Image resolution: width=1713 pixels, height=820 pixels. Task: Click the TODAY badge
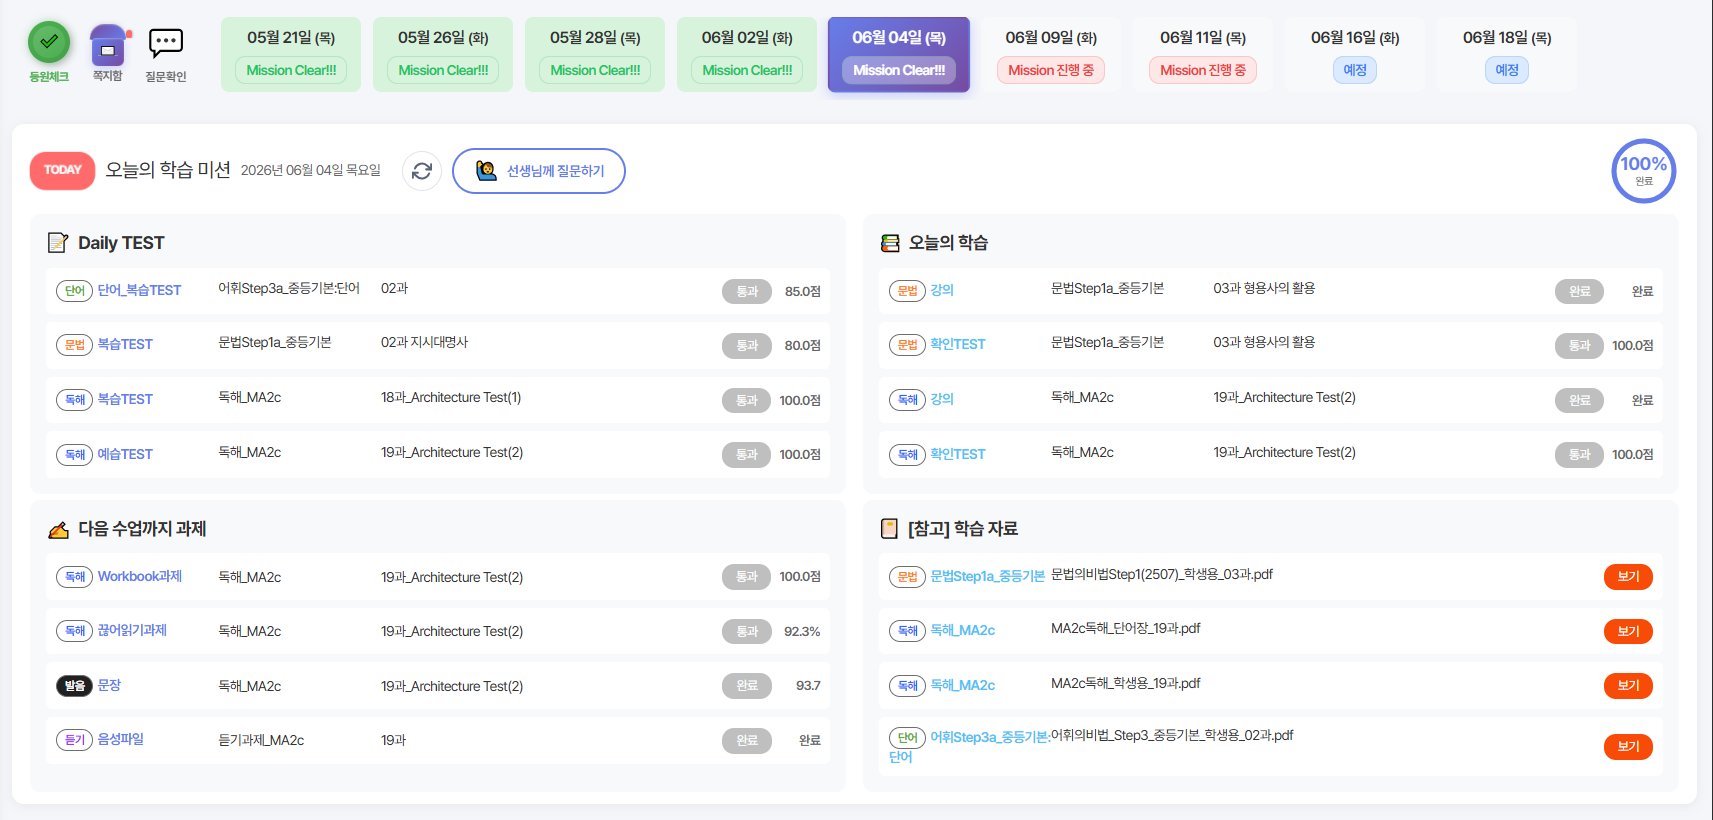pos(63,170)
